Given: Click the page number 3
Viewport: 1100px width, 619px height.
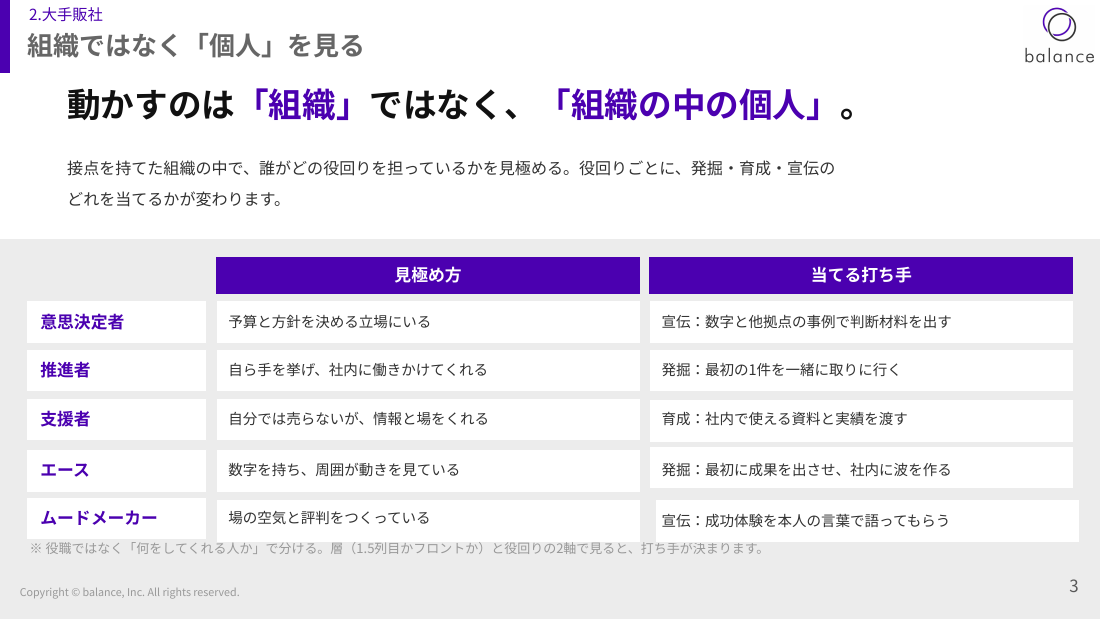Looking at the screenshot, I should (1073, 586).
